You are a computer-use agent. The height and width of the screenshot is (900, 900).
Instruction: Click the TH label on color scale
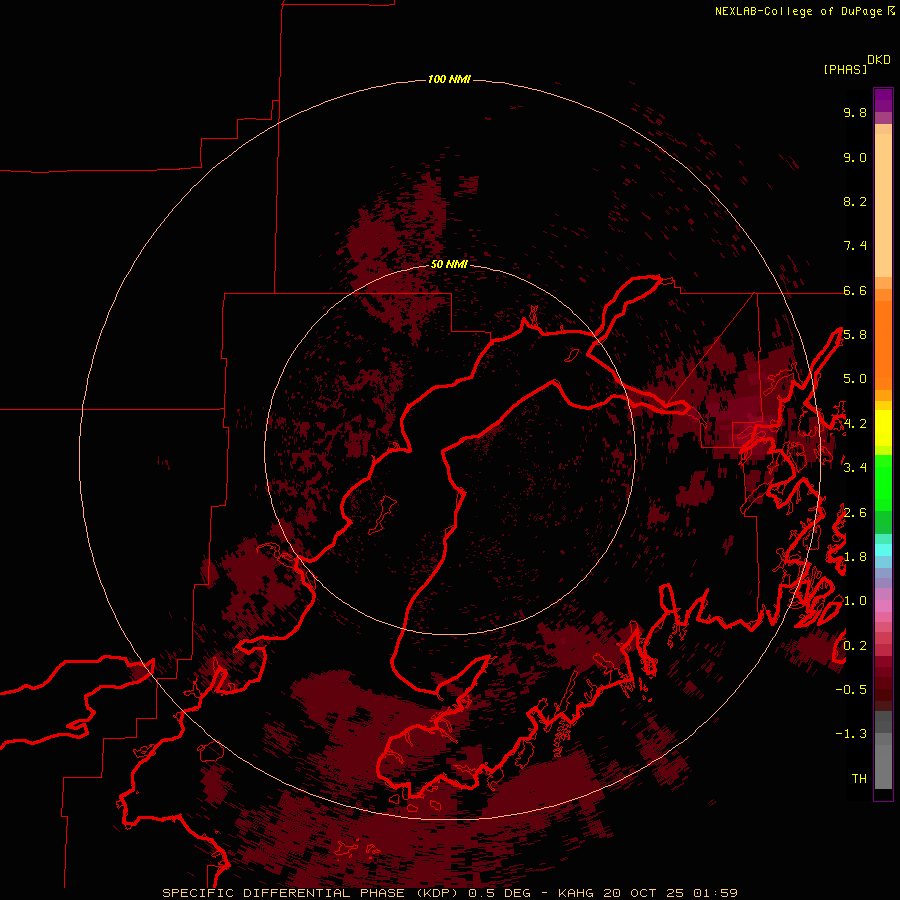pyautogui.click(x=859, y=779)
